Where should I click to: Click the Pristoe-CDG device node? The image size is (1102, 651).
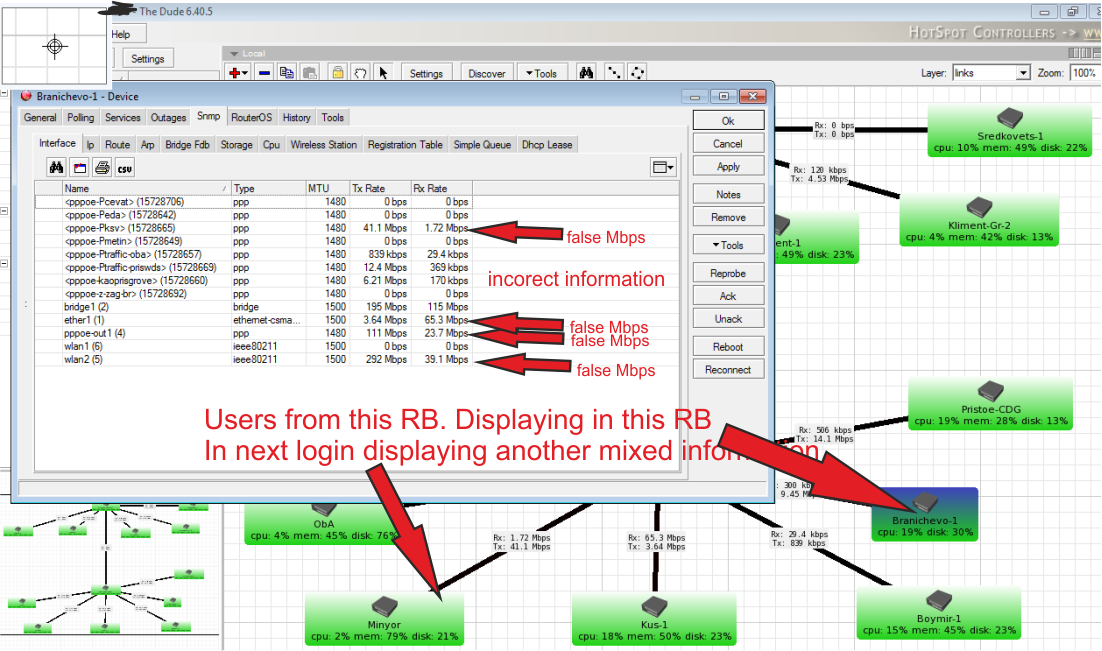point(990,404)
